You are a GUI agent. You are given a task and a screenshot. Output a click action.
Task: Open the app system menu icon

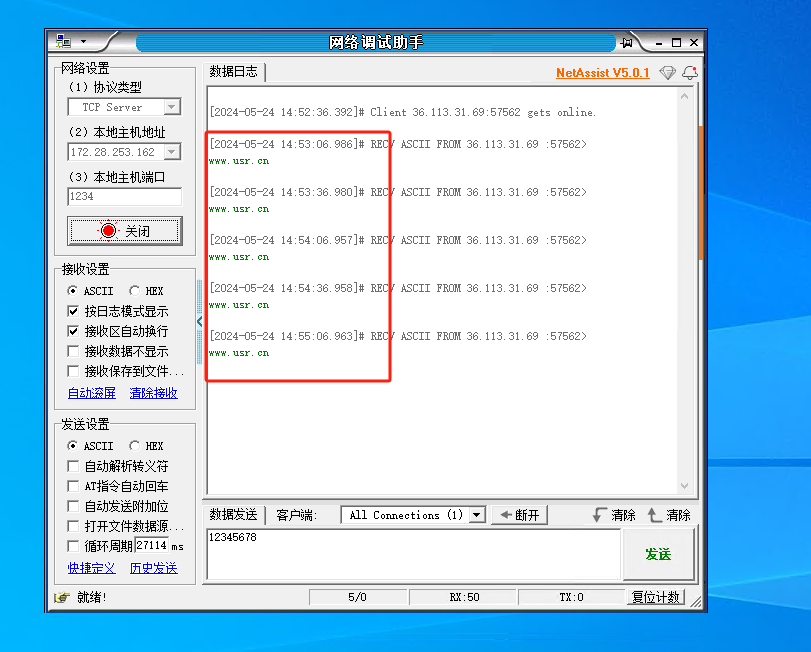pyautogui.click(x=63, y=41)
